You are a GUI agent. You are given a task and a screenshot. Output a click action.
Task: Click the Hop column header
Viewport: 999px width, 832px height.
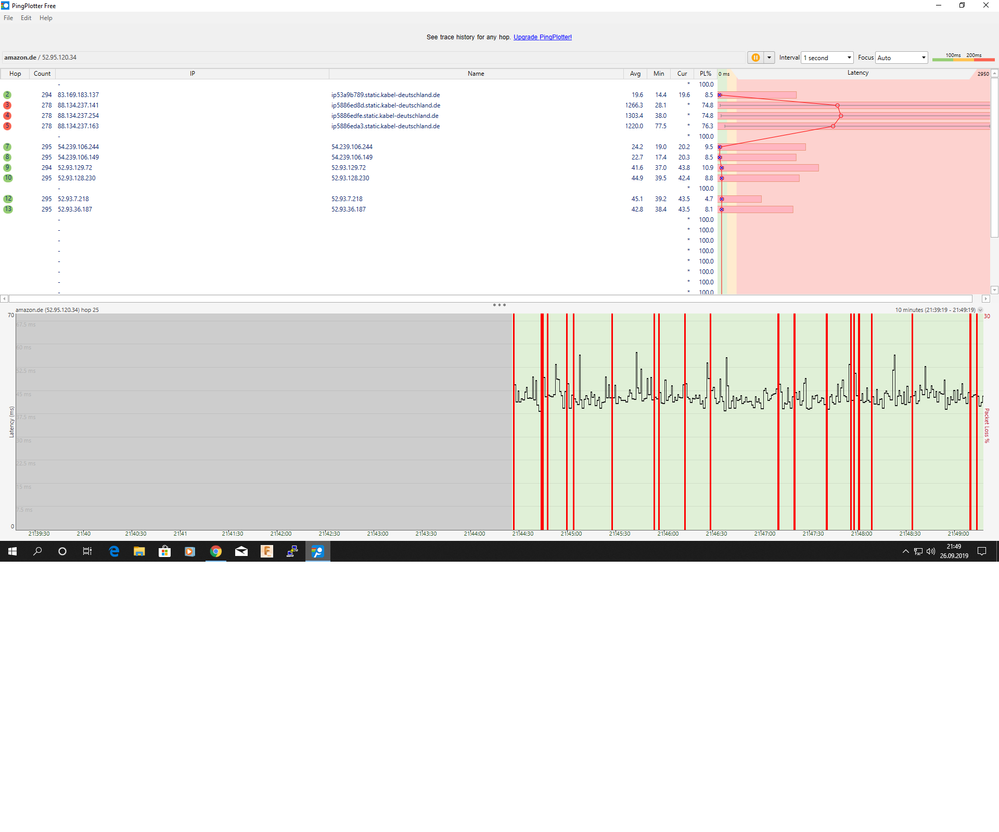(15, 74)
